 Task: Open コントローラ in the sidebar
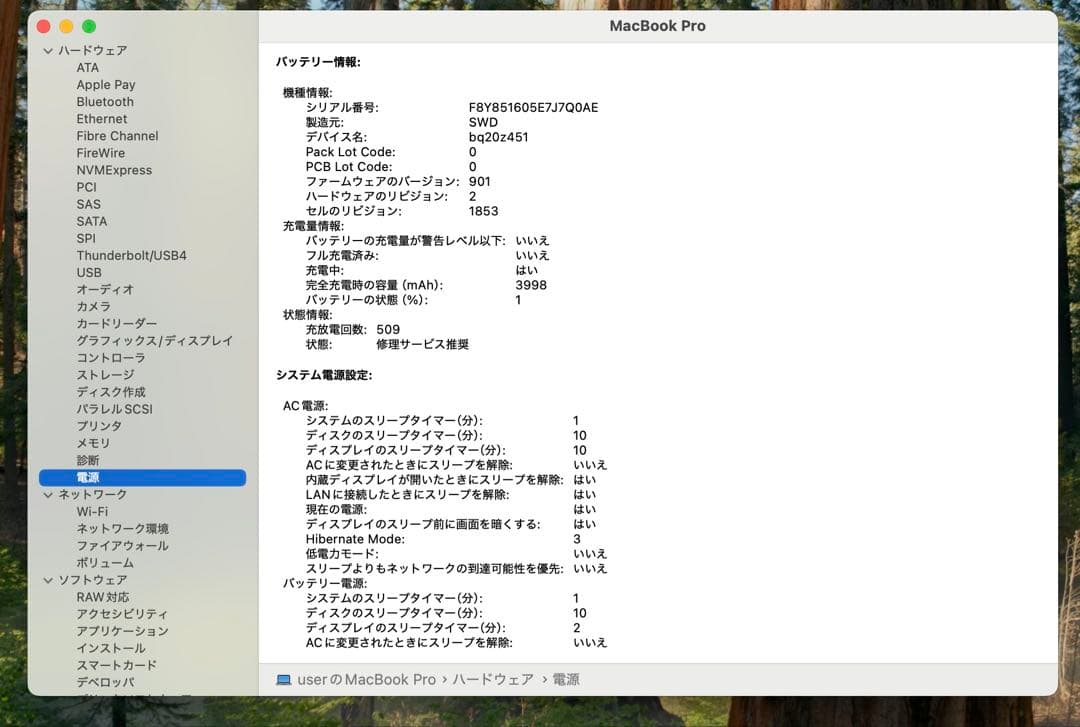[x=110, y=358]
